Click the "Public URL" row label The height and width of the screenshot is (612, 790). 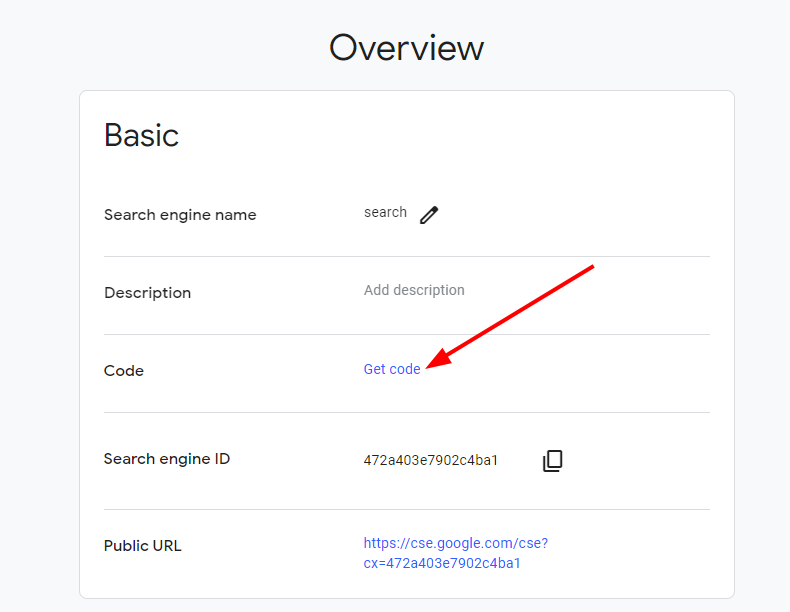143,546
